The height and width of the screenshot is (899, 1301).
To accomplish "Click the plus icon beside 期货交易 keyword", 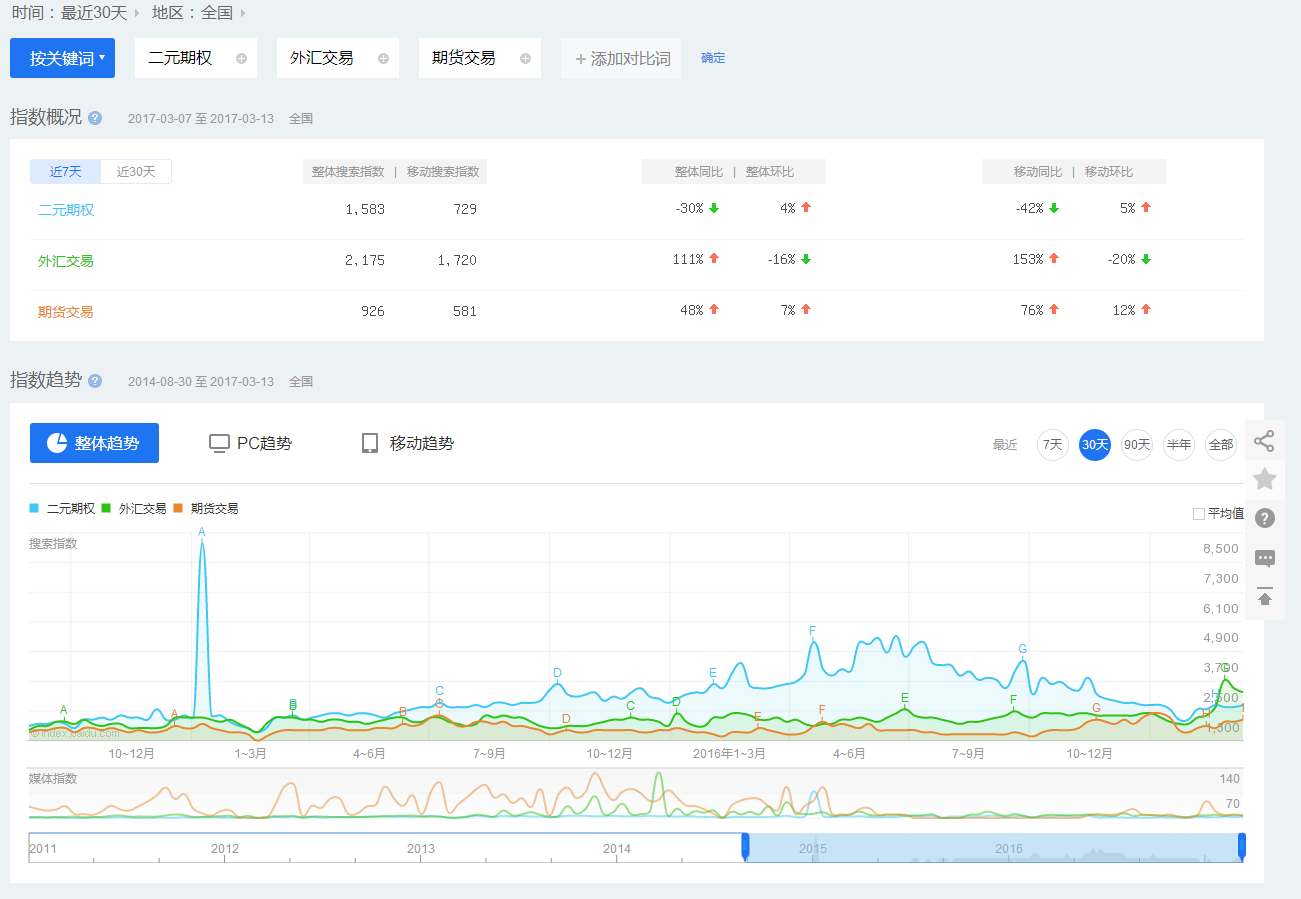I will tap(525, 58).
